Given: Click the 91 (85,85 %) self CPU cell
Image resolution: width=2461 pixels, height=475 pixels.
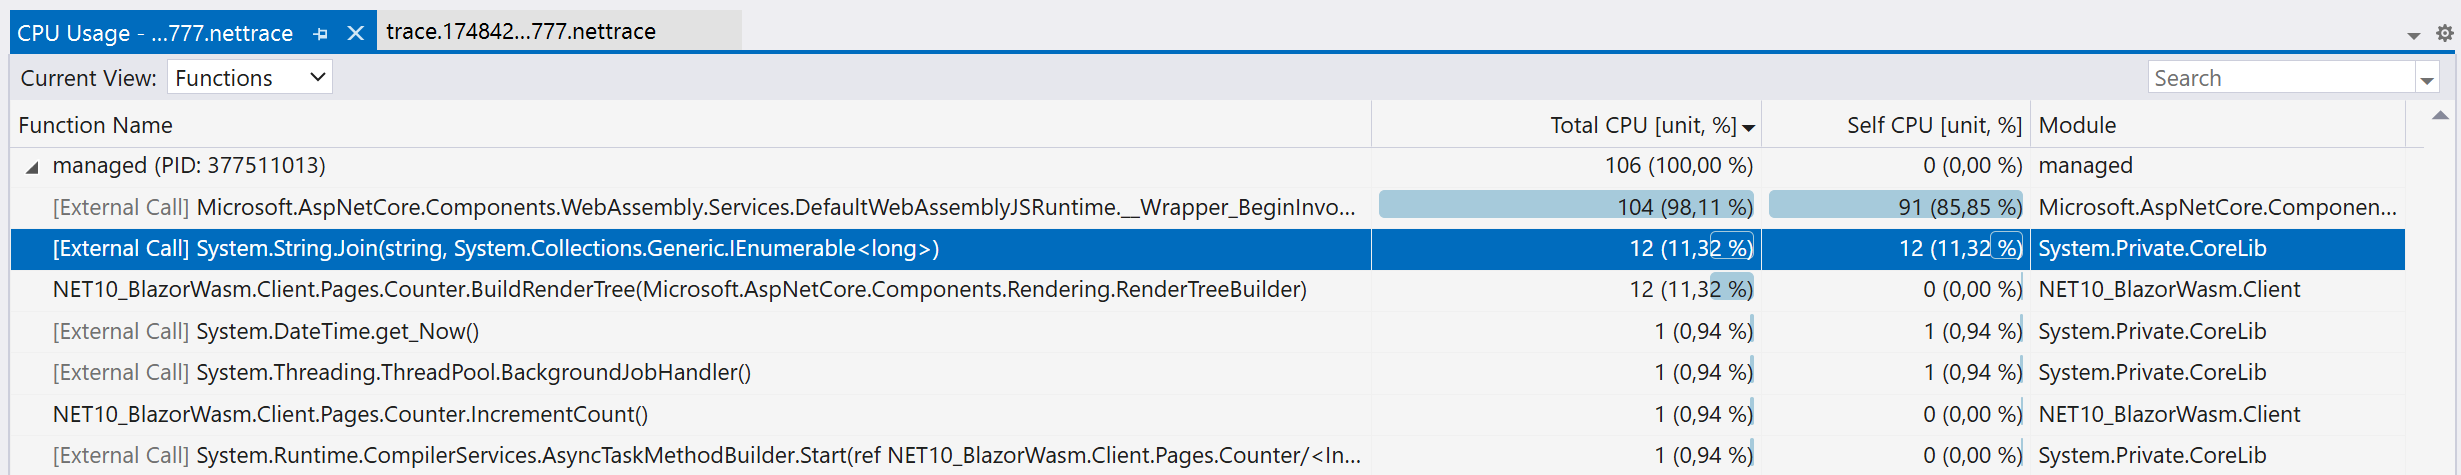Looking at the screenshot, I should click(1896, 206).
